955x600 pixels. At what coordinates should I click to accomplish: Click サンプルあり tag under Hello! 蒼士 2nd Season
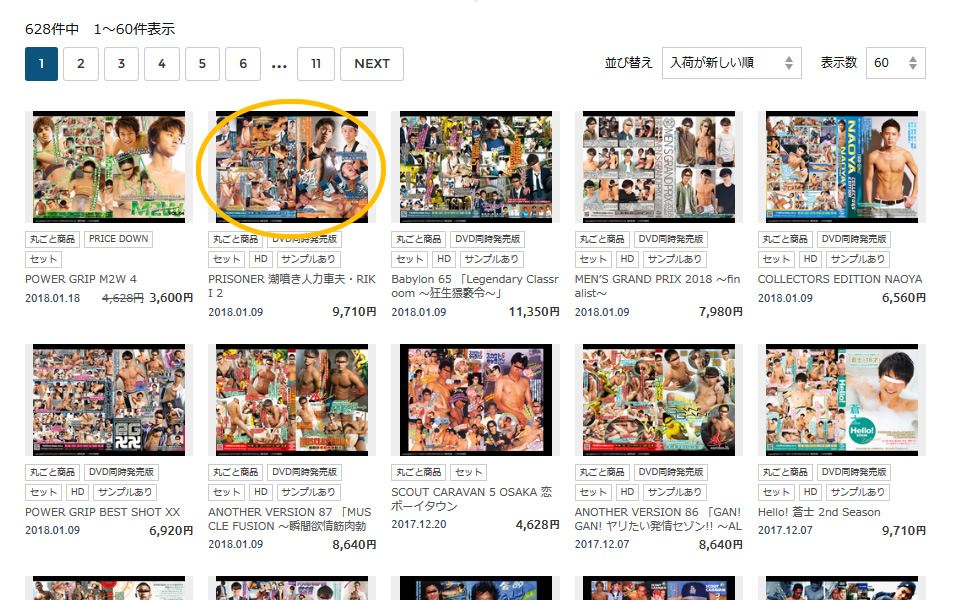858,492
